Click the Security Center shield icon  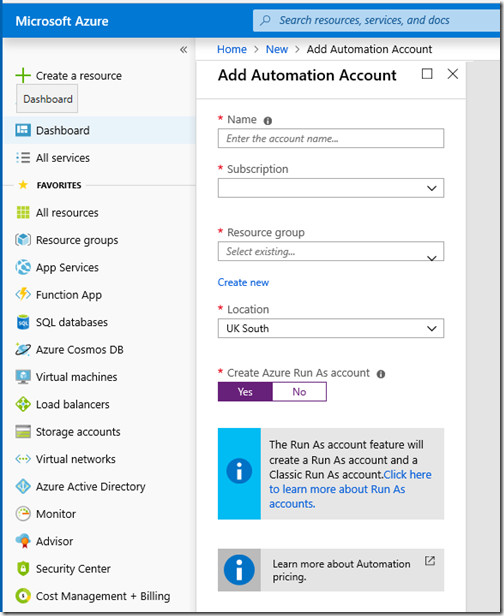tap(23, 568)
